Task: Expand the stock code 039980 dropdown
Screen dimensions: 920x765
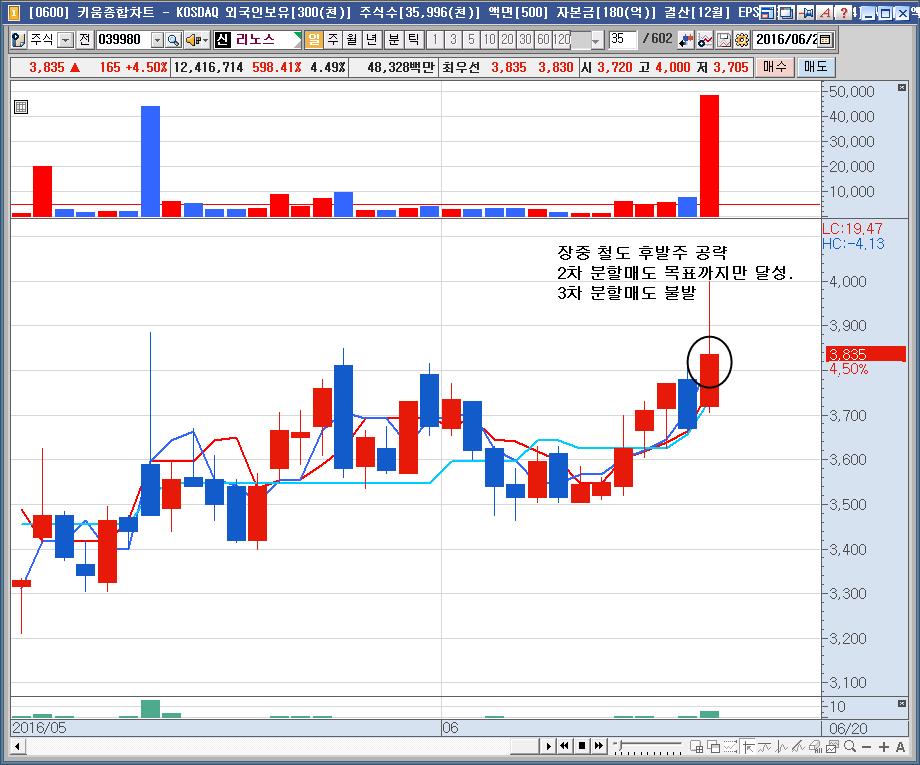Action: pyautogui.click(x=157, y=40)
